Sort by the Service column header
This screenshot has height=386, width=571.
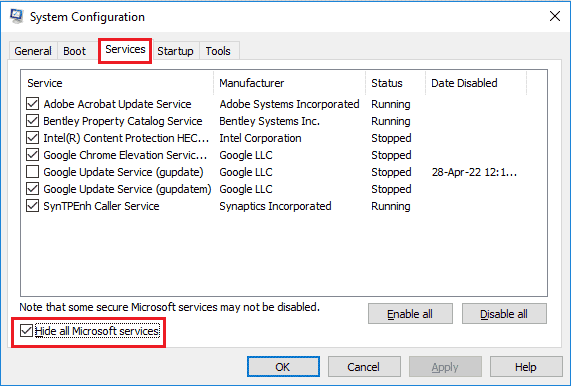click(117, 83)
